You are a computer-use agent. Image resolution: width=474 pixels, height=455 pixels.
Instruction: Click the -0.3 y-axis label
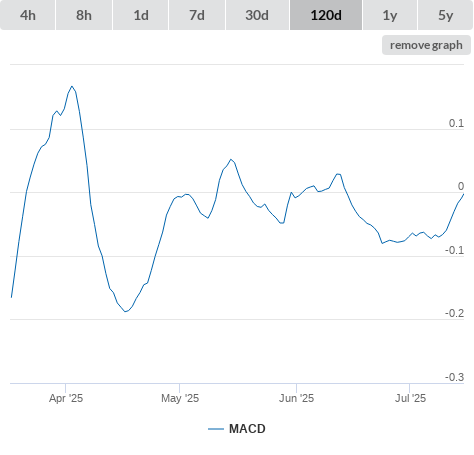click(x=454, y=377)
